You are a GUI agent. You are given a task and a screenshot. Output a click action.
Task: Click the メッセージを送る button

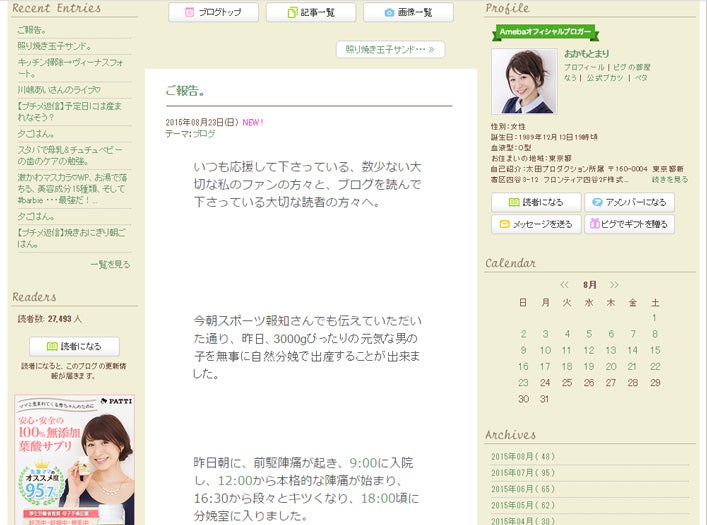536,224
